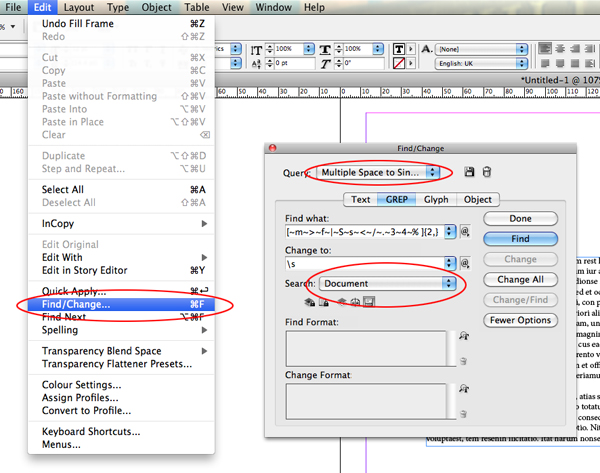Open the Search scope Document dropdown
The width and height of the screenshot is (600, 473).
388,284
